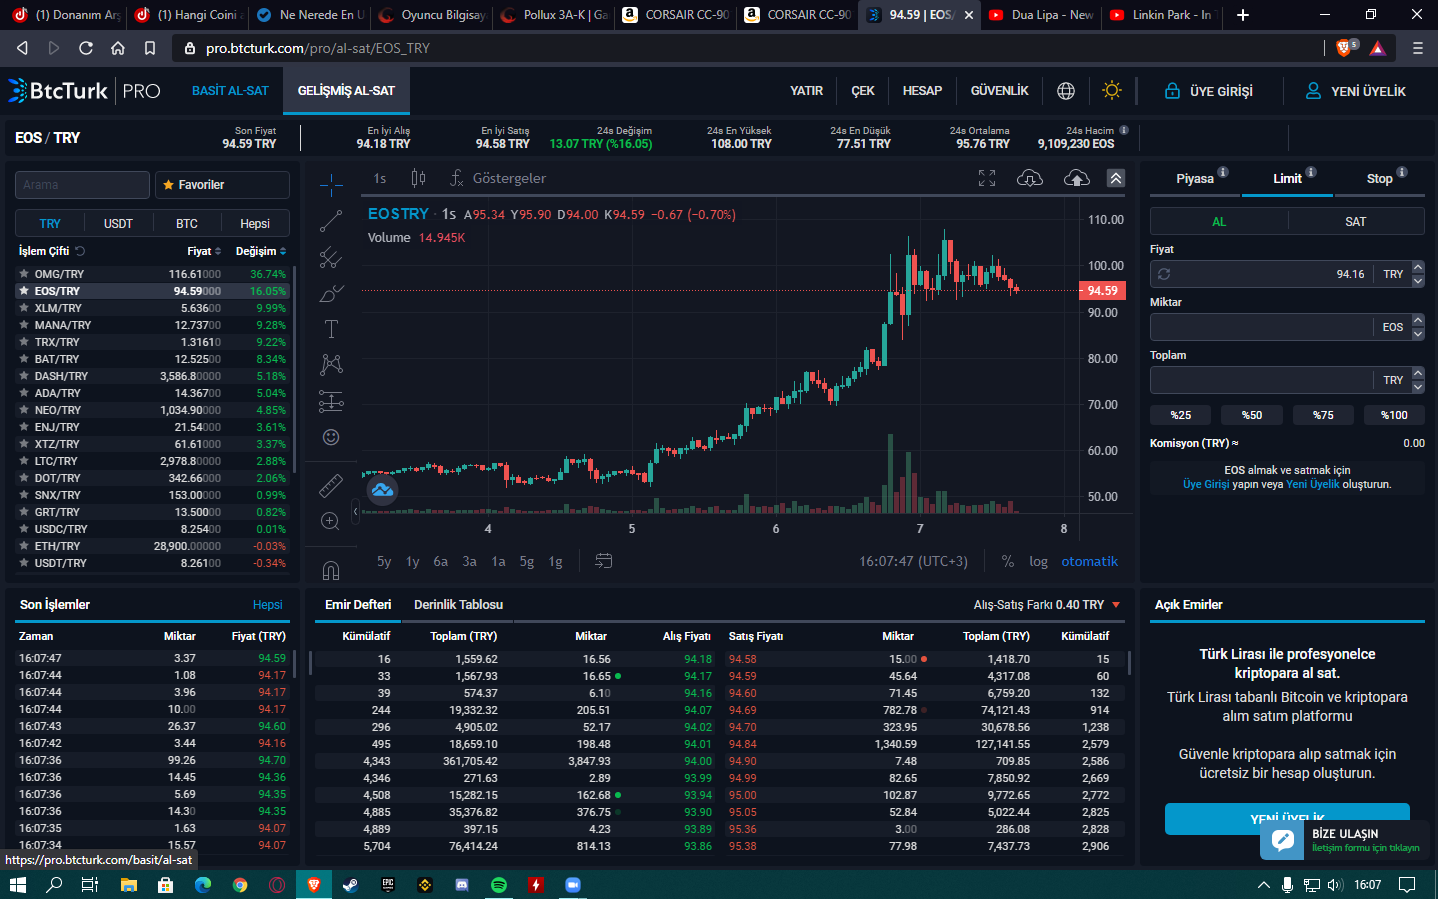Collapse the chart panel with double-chevron
The height and width of the screenshot is (899, 1438).
(1116, 178)
